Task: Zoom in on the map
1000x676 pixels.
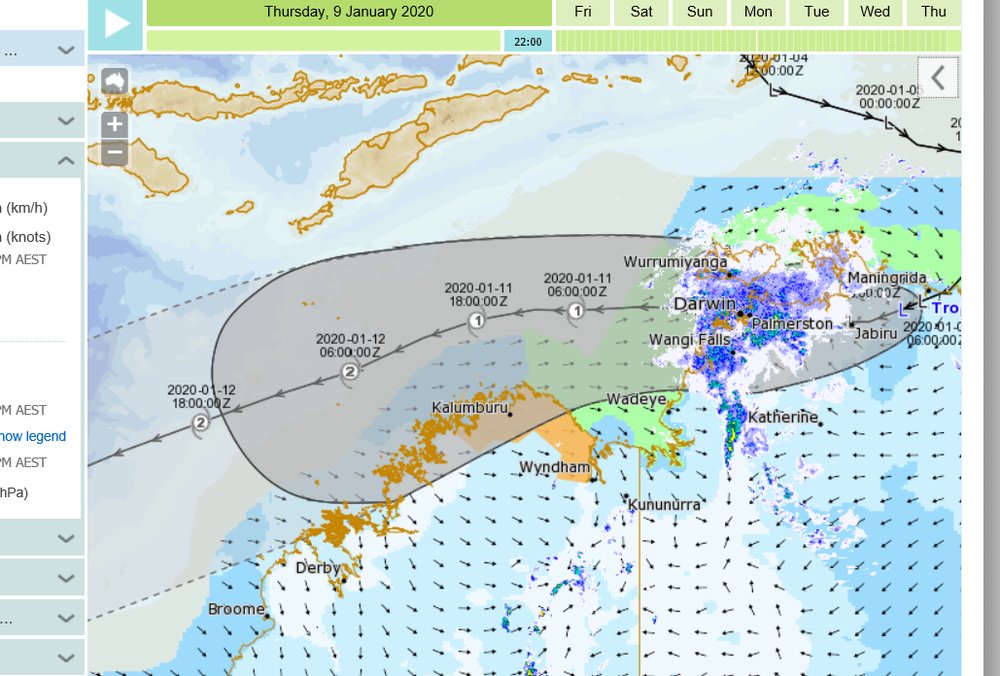Action: tap(115, 124)
